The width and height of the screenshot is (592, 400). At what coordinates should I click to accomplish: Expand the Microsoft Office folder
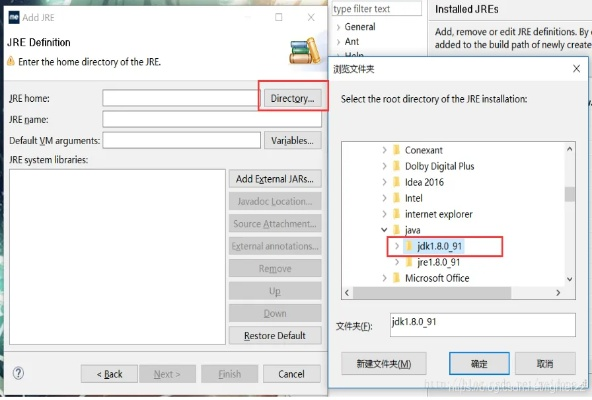click(384, 278)
